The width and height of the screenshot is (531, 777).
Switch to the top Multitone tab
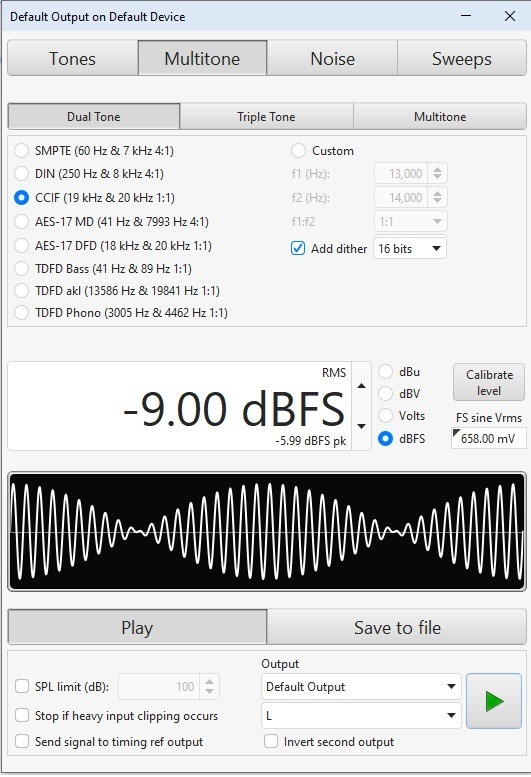coord(202,58)
